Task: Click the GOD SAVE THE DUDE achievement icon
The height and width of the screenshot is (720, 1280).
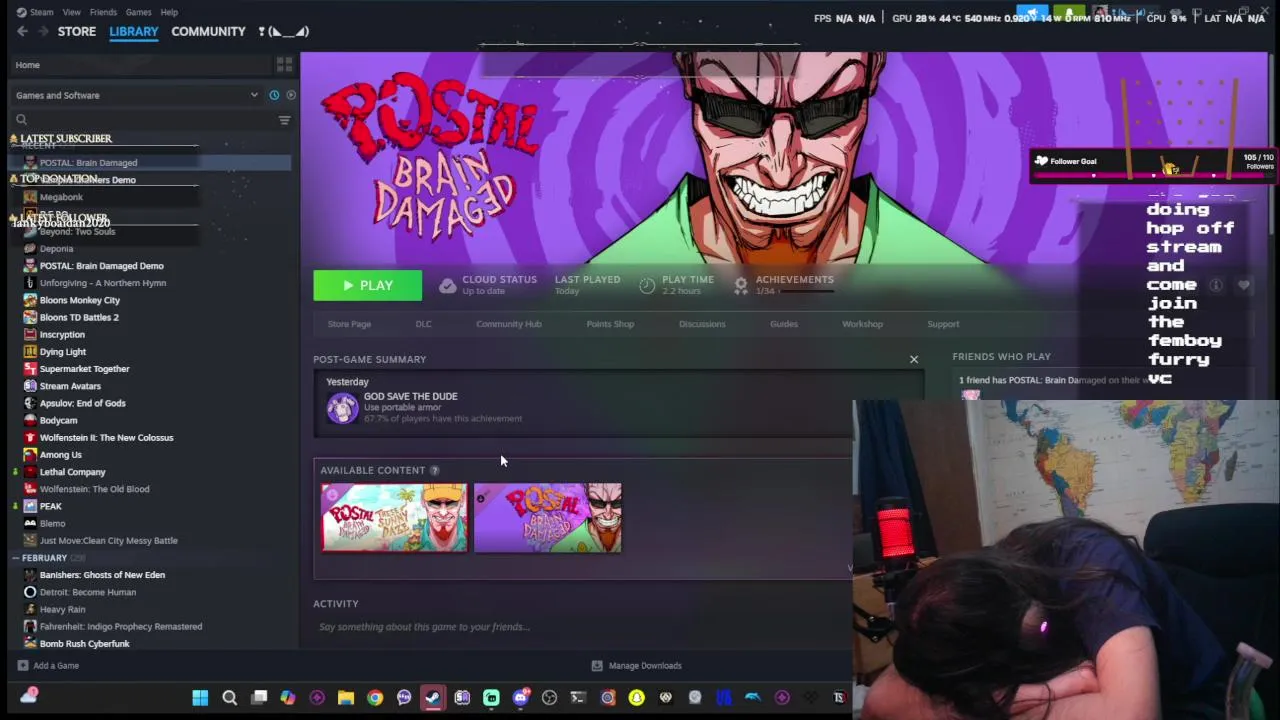Action: [342, 408]
